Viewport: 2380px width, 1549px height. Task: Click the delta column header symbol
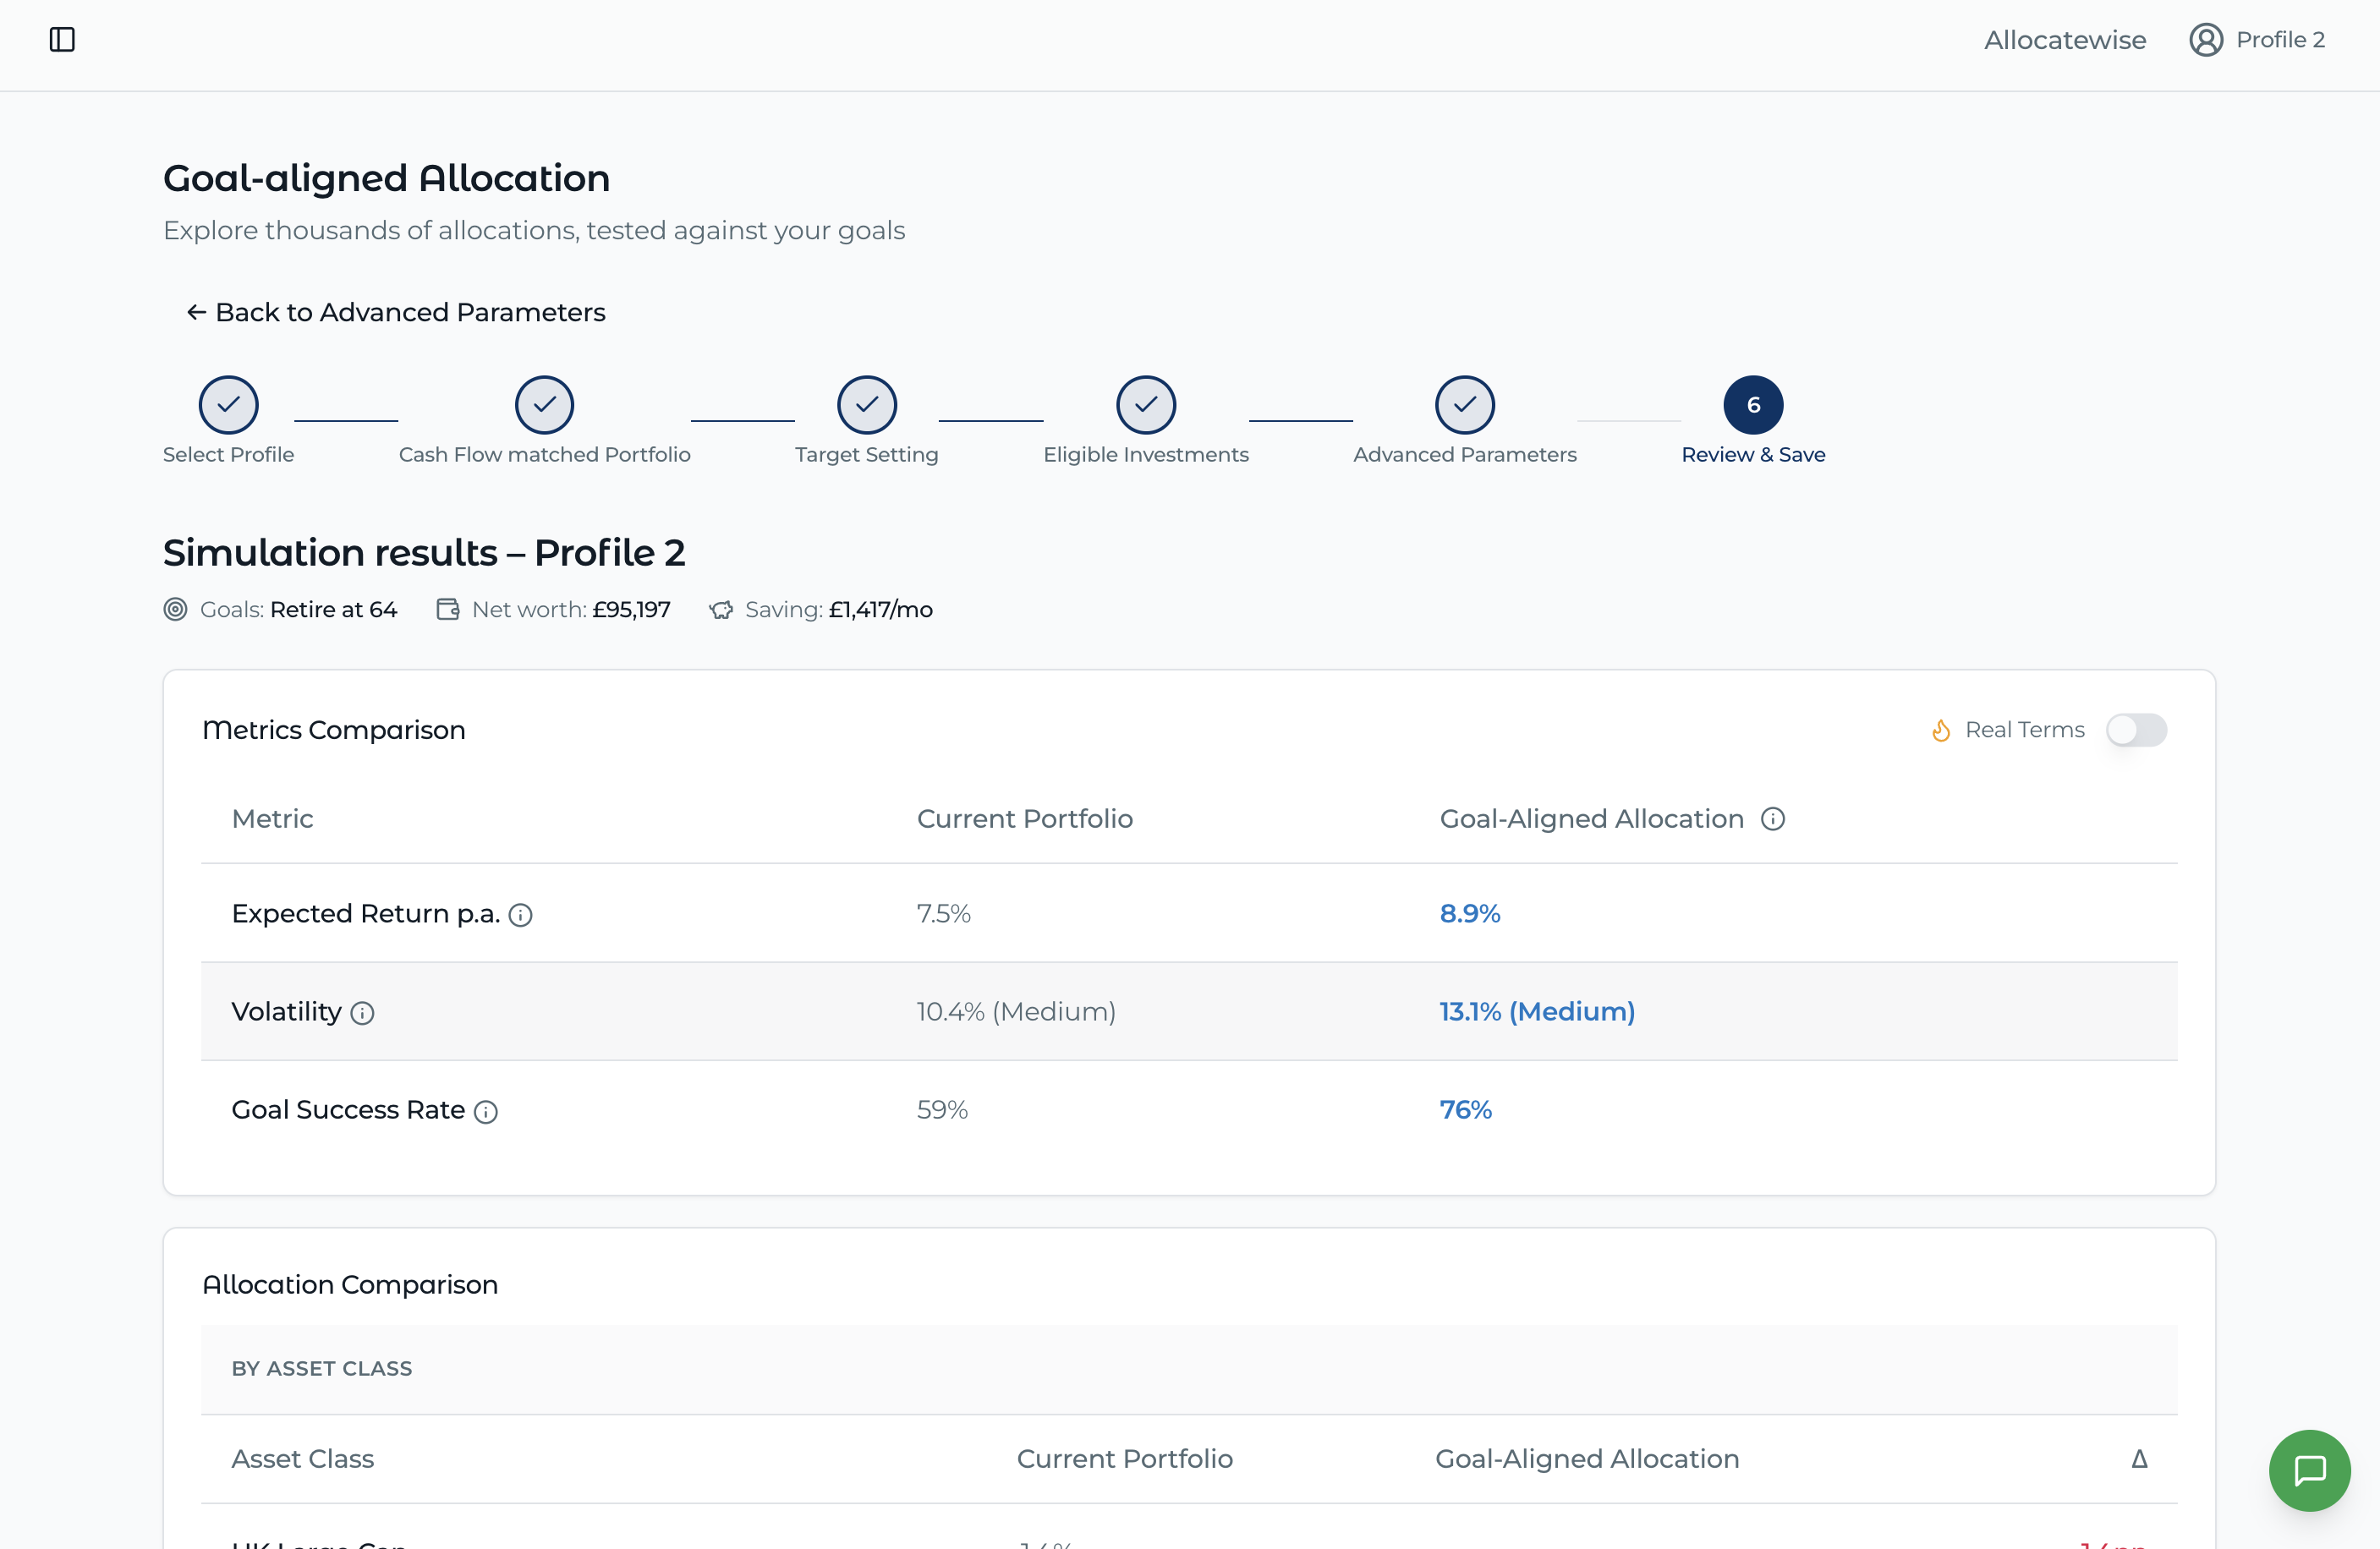coord(2139,1459)
